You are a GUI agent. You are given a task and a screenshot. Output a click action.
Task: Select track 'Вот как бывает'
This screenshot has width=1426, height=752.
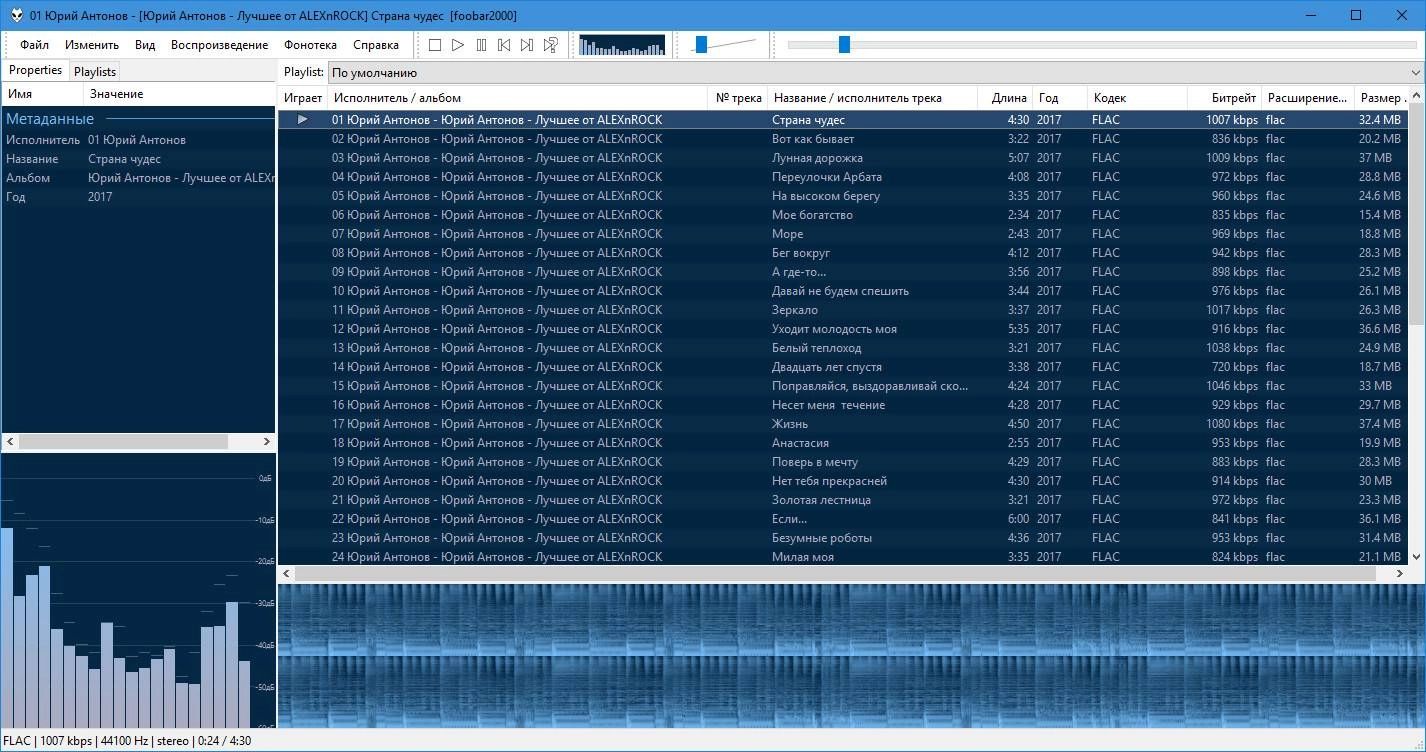pyautogui.click(x=843, y=139)
